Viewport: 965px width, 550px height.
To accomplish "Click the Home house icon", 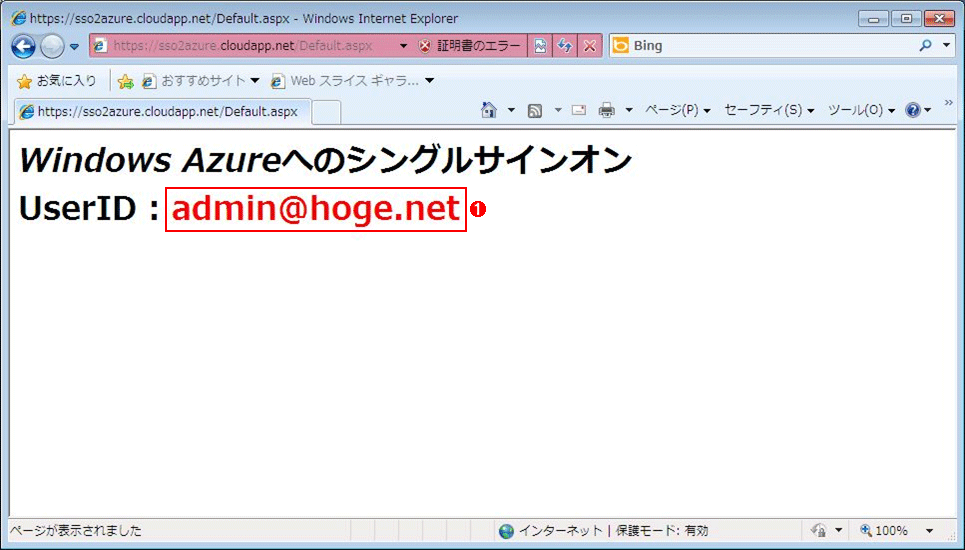I will 489,110.
